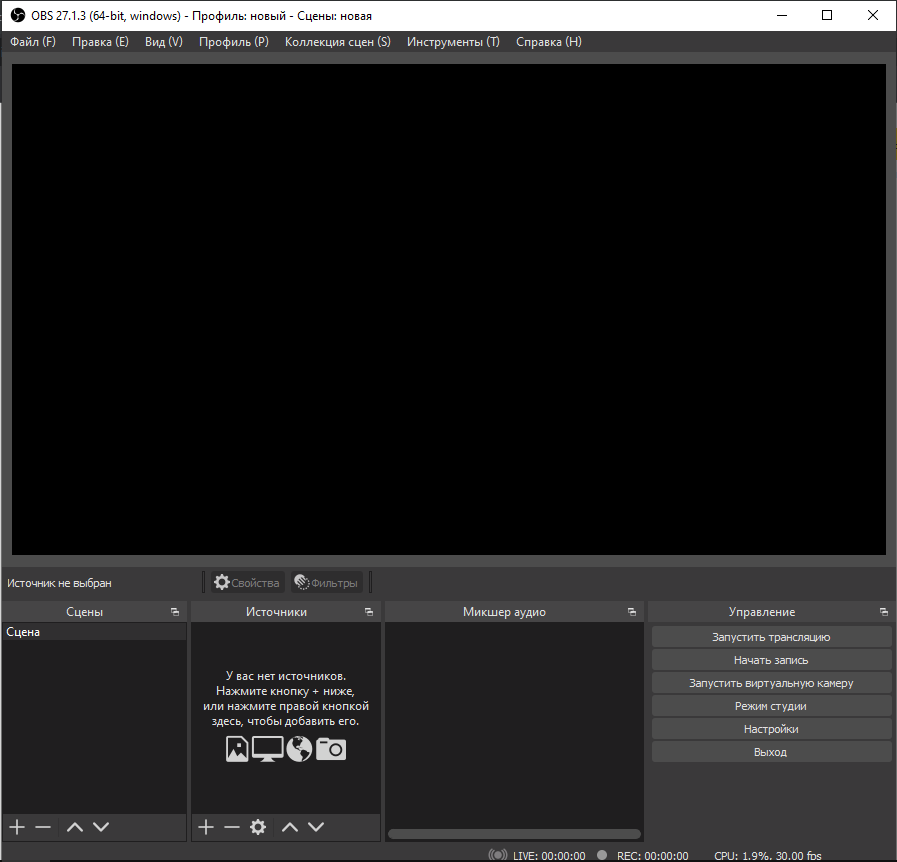Click the camera source icon
The width and height of the screenshot is (897, 862).
tap(331, 749)
